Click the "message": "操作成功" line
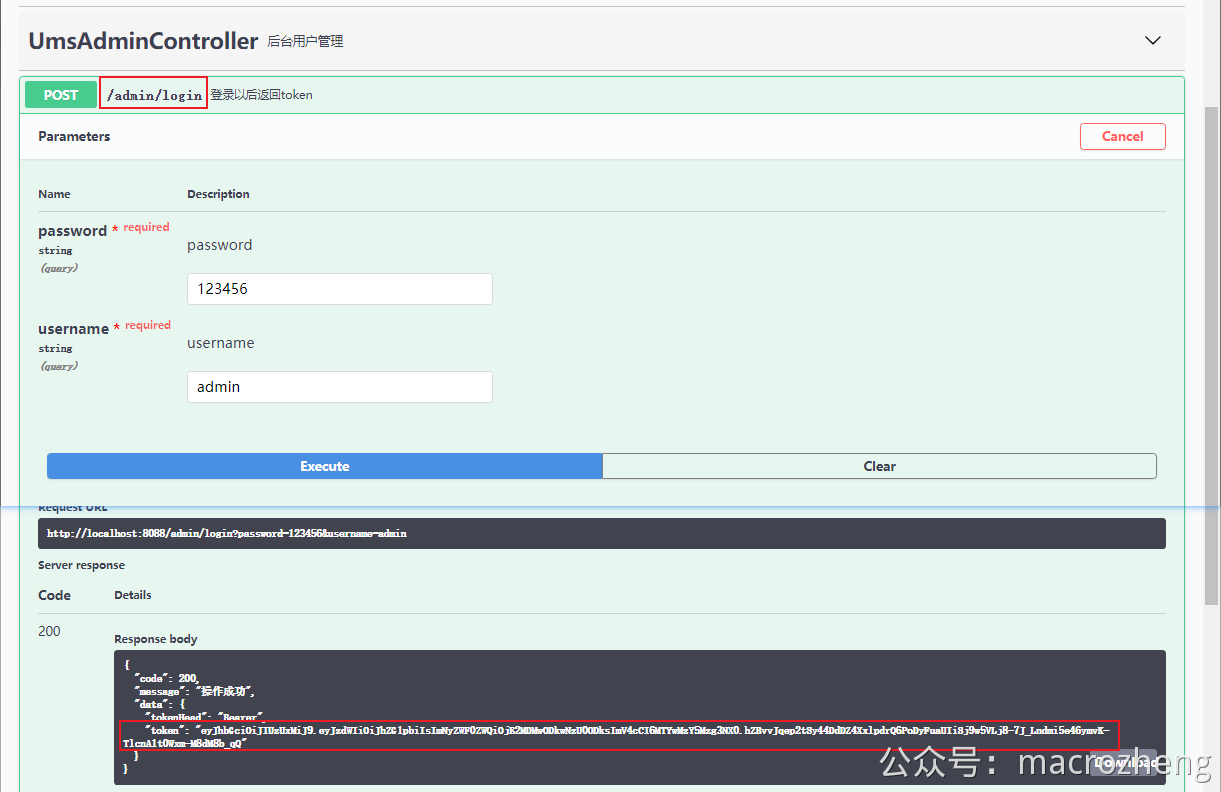The width and height of the screenshot is (1221, 792). pos(195,691)
